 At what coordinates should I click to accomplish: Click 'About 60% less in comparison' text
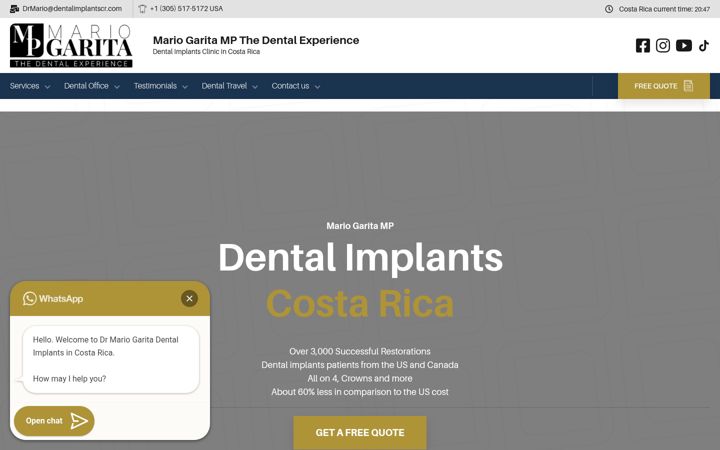(360, 392)
